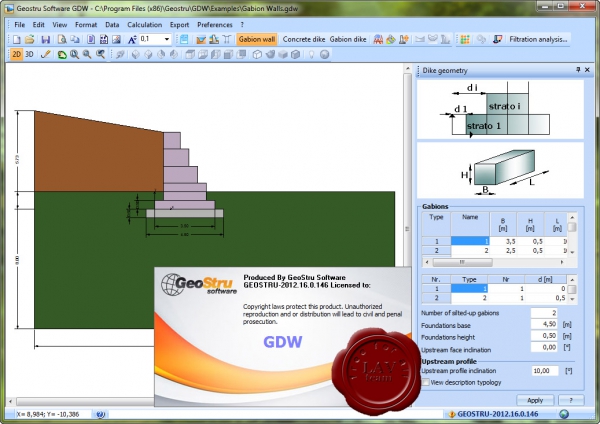Activate the Gabion dike mode

click(348, 39)
